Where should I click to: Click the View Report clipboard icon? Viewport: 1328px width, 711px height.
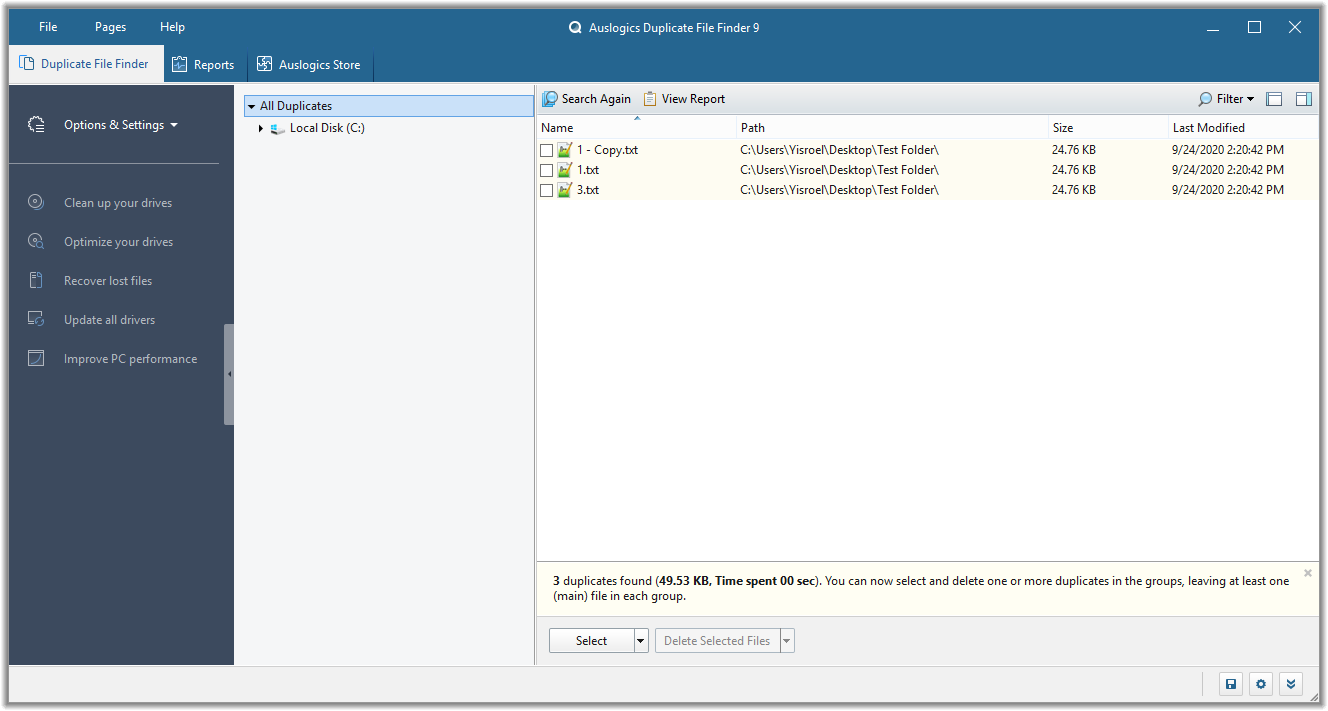pyautogui.click(x=650, y=99)
